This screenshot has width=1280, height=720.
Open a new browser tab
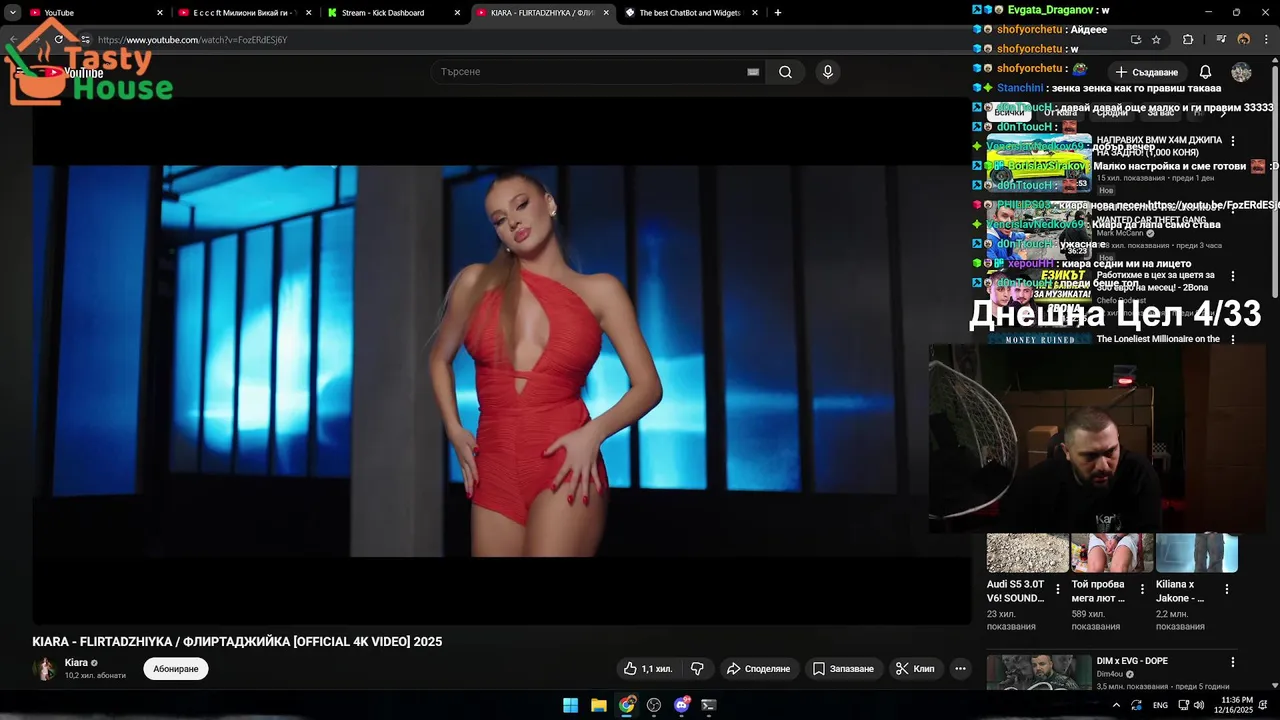(x=777, y=13)
